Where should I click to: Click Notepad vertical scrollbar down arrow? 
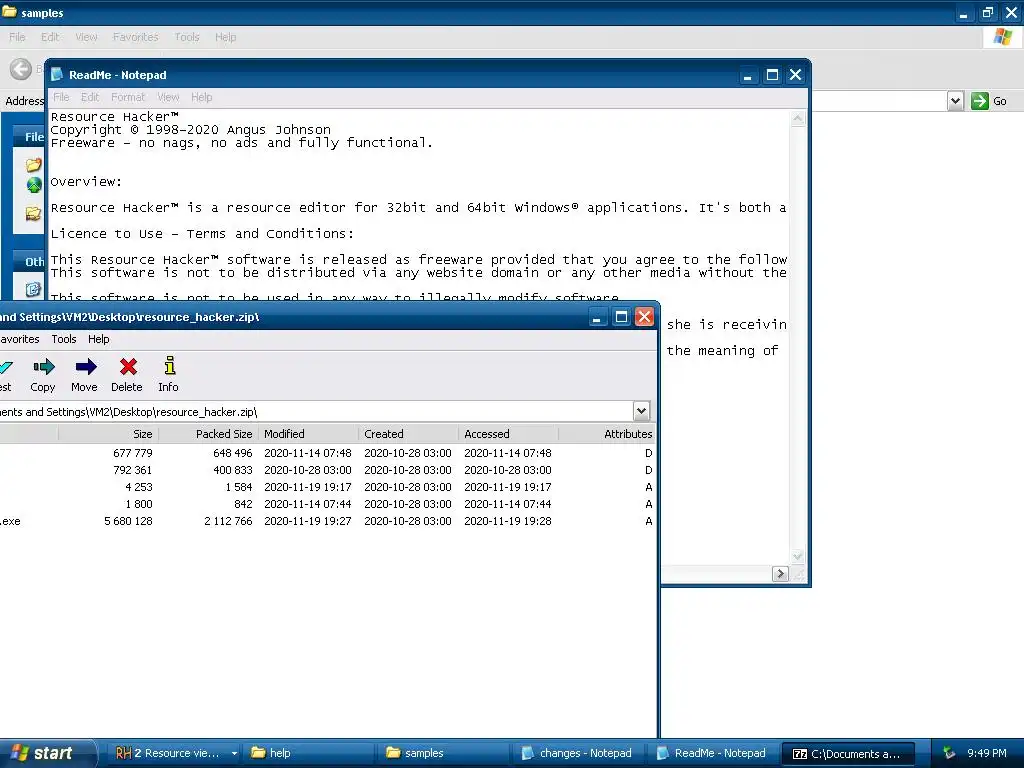797,556
